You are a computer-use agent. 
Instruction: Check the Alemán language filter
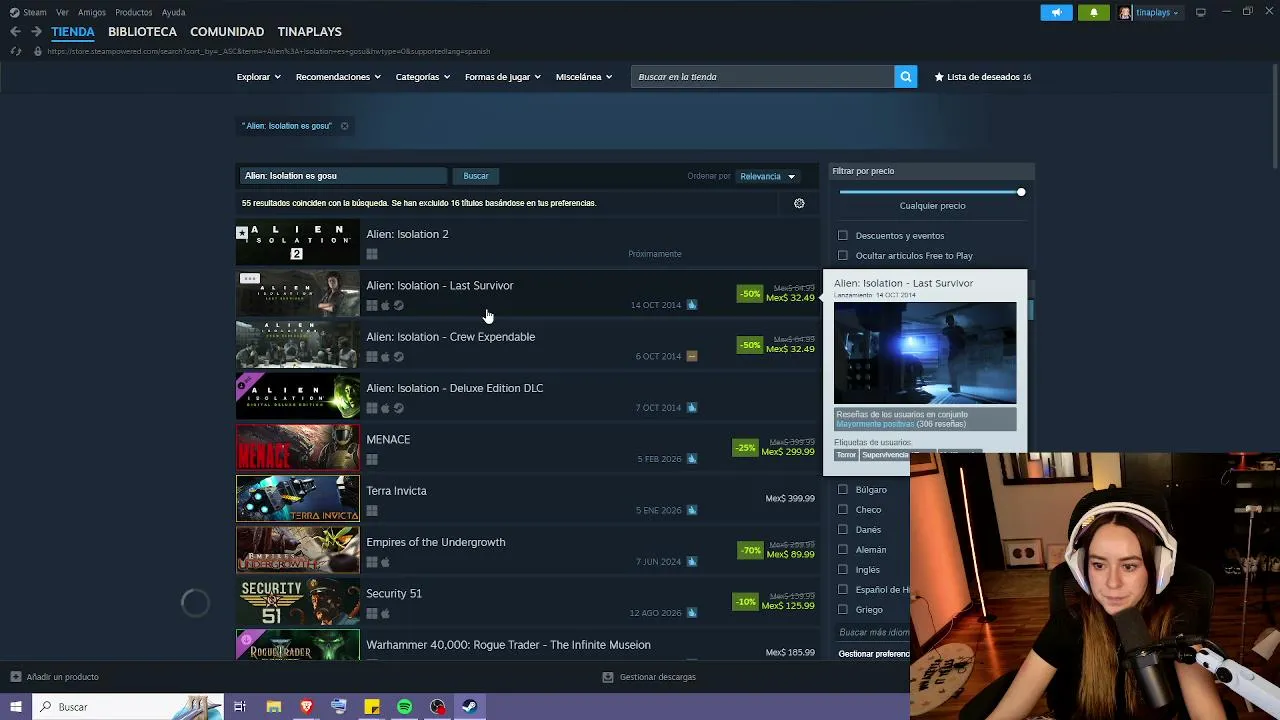(x=843, y=550)
